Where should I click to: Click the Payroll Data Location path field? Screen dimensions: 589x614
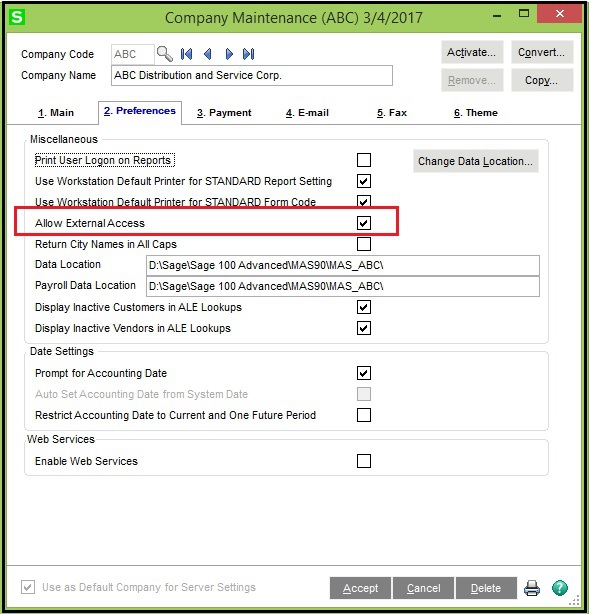pos(343,287)
